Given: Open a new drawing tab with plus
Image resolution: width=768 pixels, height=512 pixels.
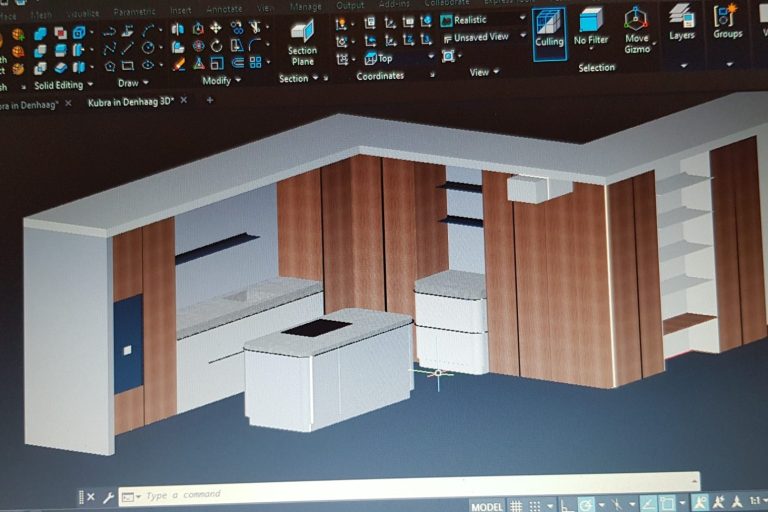Looking at the screenshot, I should (210, 100).
